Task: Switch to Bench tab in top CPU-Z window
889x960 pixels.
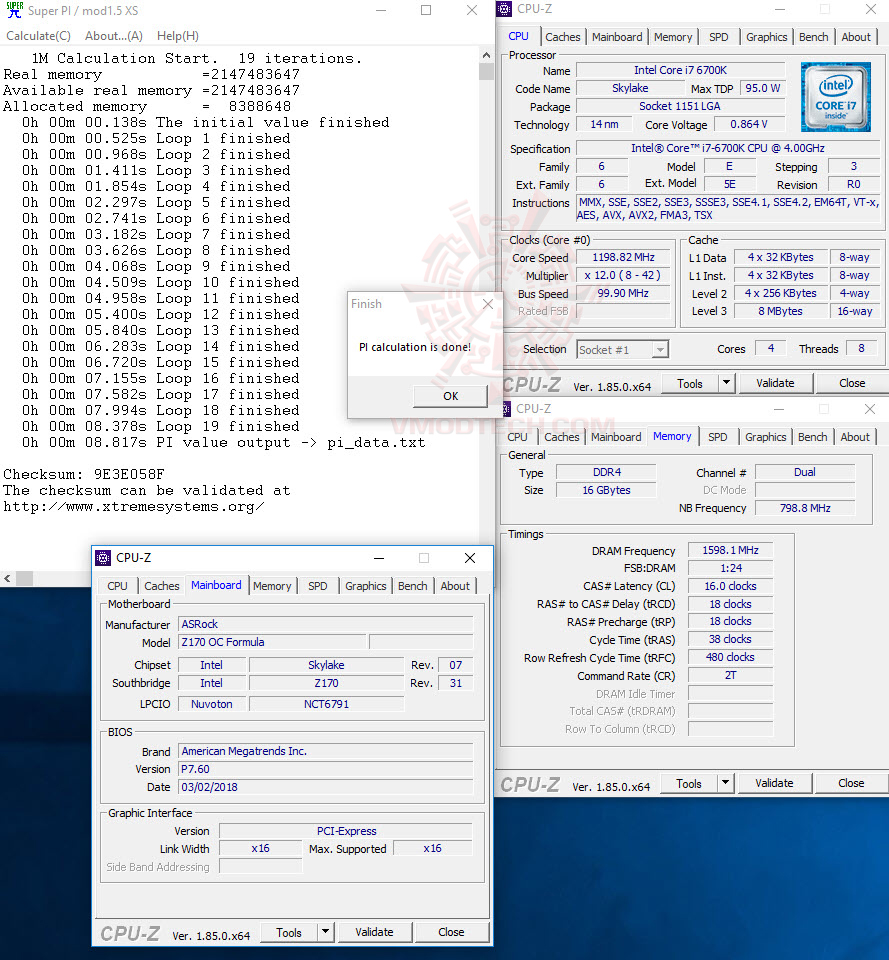Action: click(814, 37)
